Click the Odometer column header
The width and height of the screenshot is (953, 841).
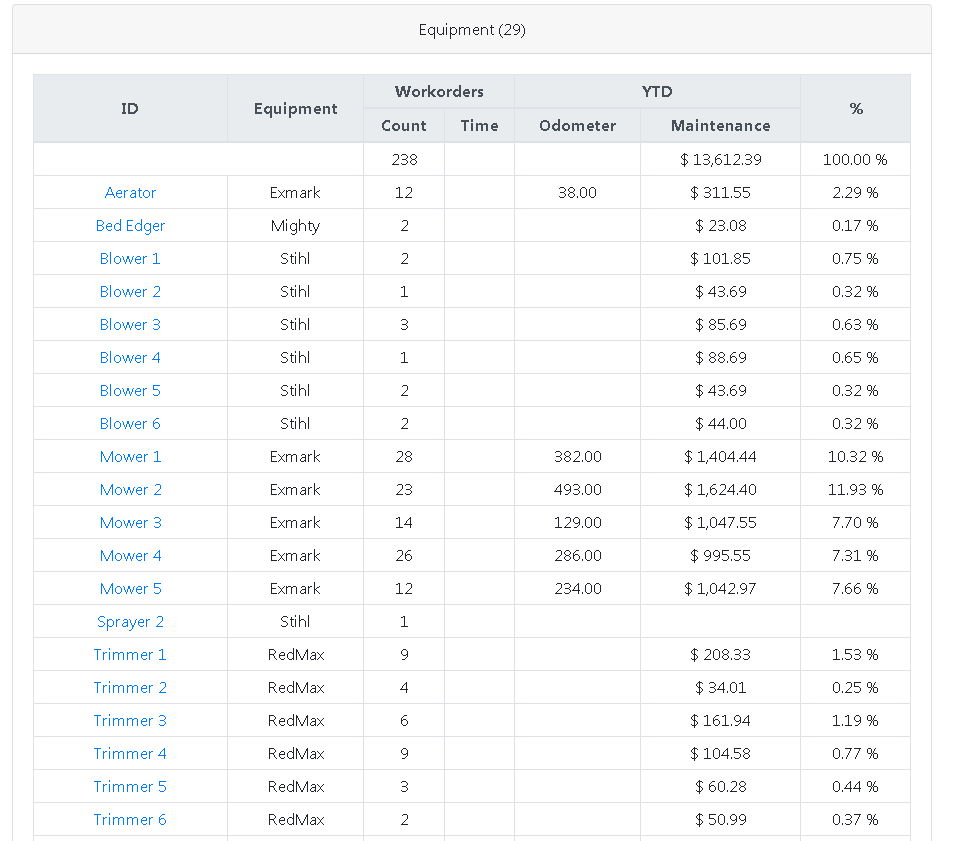pyautogui.click(x=577, y=126)
